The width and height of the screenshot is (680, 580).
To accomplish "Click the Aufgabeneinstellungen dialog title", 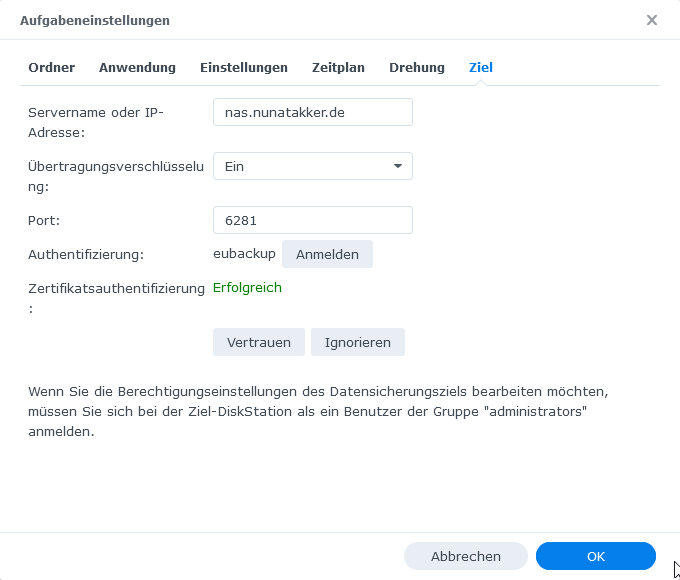I will pyautogui.click(x=95, y=20).
